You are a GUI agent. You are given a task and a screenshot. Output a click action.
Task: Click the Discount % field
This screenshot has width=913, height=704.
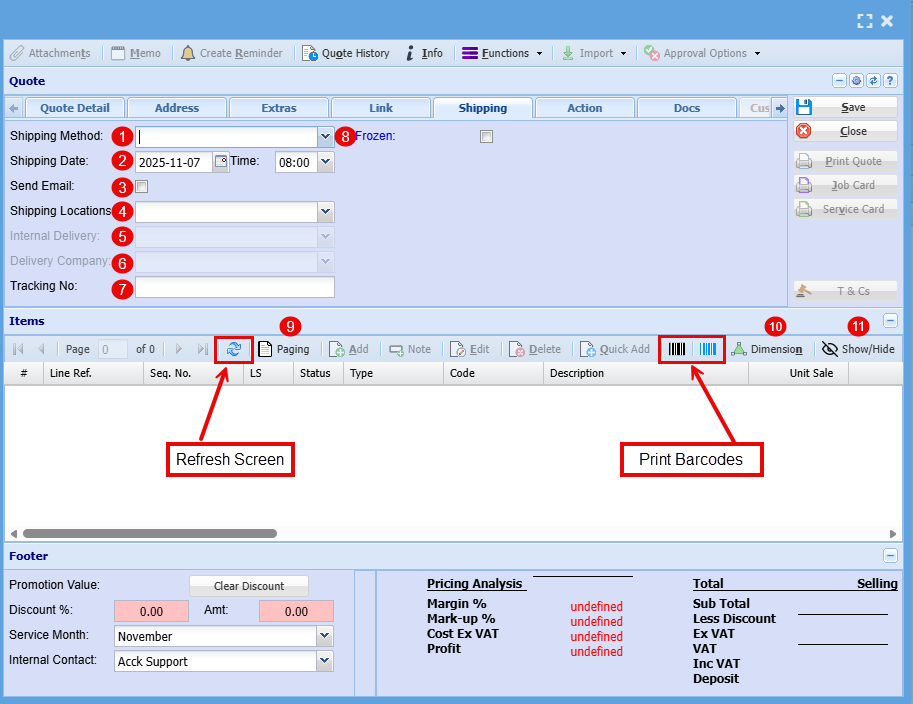pos(151,611)
